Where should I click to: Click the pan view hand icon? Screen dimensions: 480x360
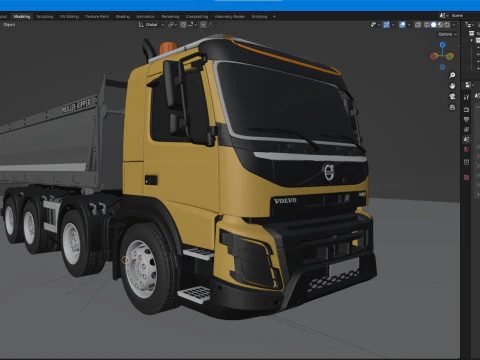[x=452, y=86]
